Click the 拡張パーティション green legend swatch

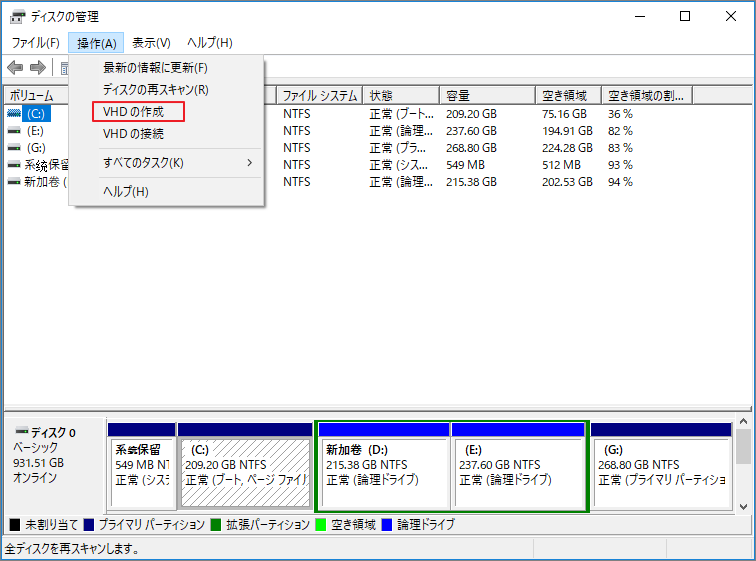(x=216, y=524)
